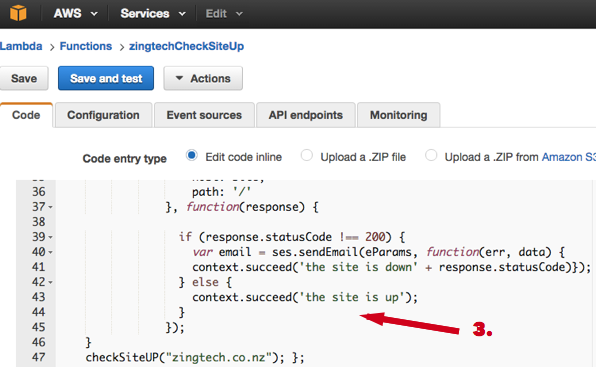596x367 pixels.
Task: Collapse code fold arrow at line 40
Action: (x=50, y=252)
